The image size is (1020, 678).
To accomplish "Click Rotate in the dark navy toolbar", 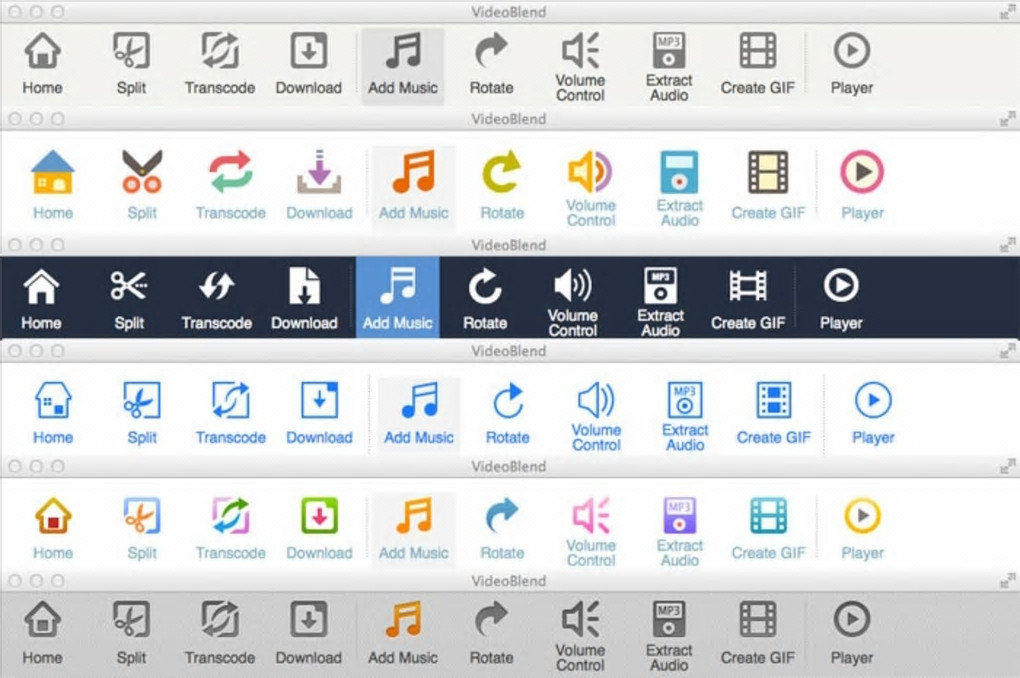I will (485, 298).
